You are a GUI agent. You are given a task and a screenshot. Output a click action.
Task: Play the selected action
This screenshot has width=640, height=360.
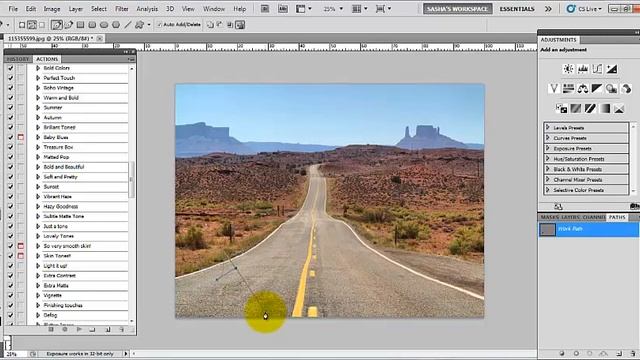pyautogui.click(x=79, y=329)
